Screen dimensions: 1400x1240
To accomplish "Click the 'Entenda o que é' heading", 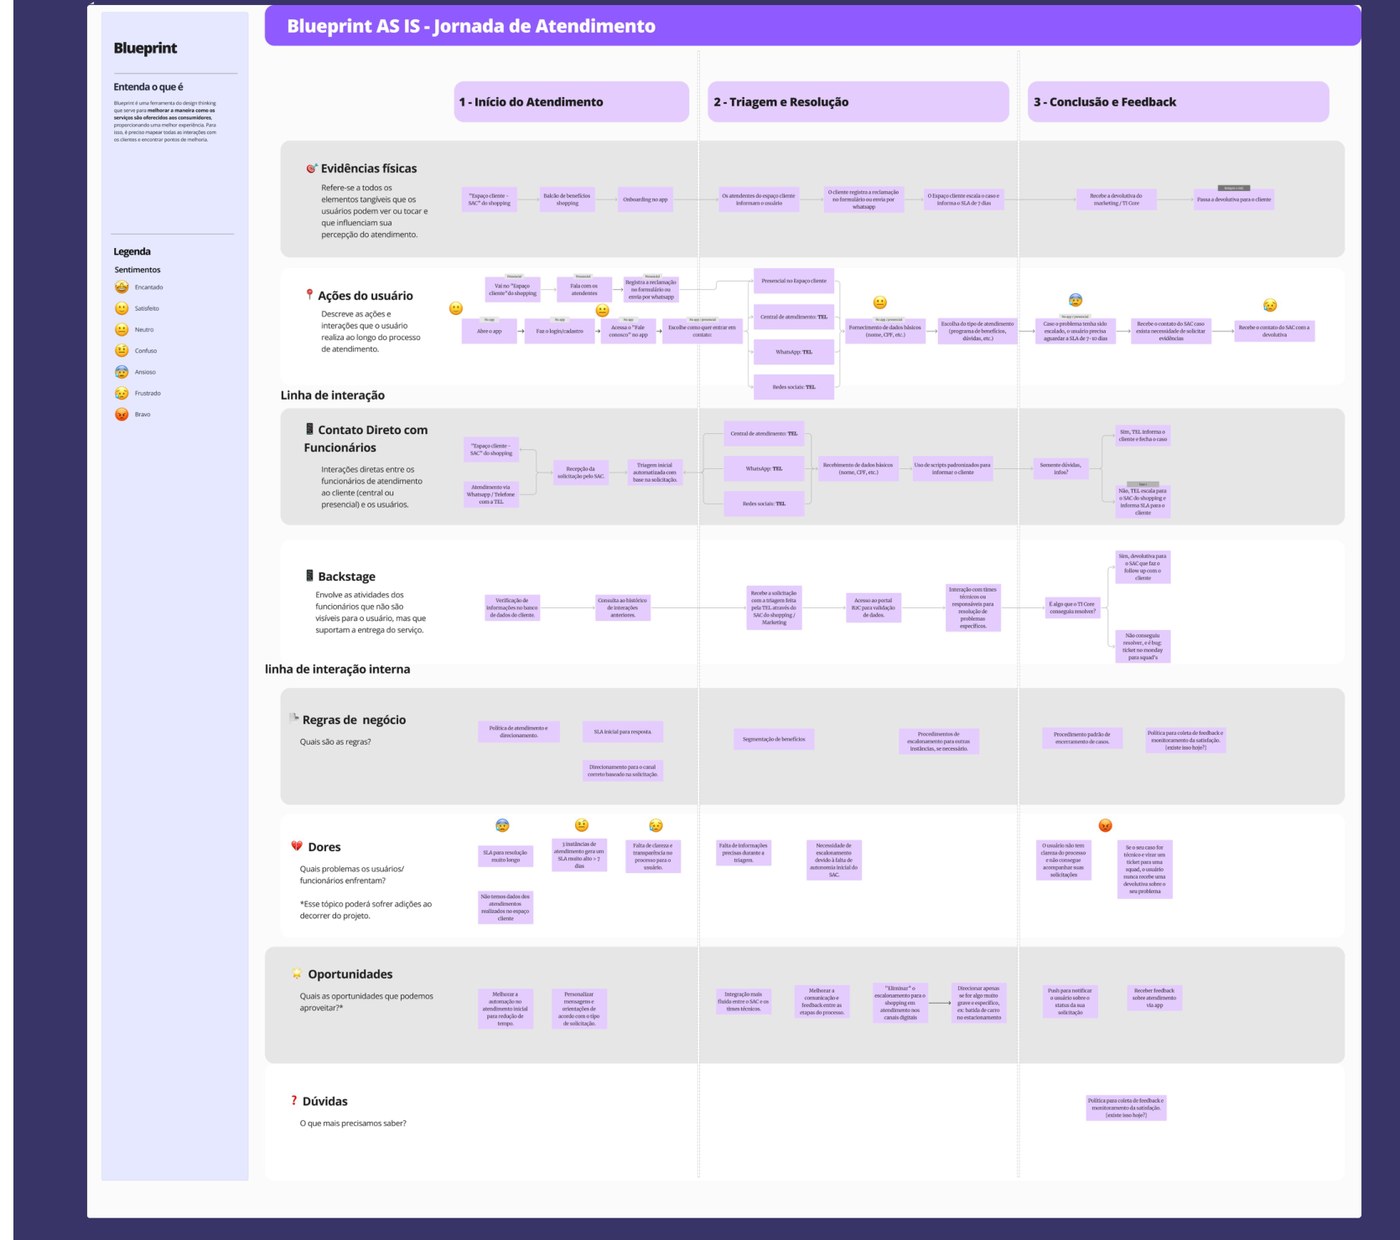I will pyautogui.click(x=148, y=87).
